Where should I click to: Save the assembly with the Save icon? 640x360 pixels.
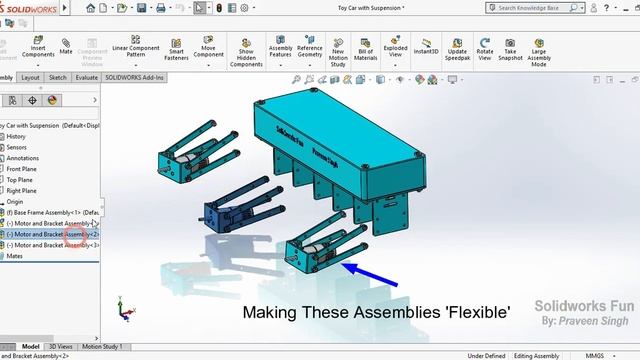tap(141, 8)
